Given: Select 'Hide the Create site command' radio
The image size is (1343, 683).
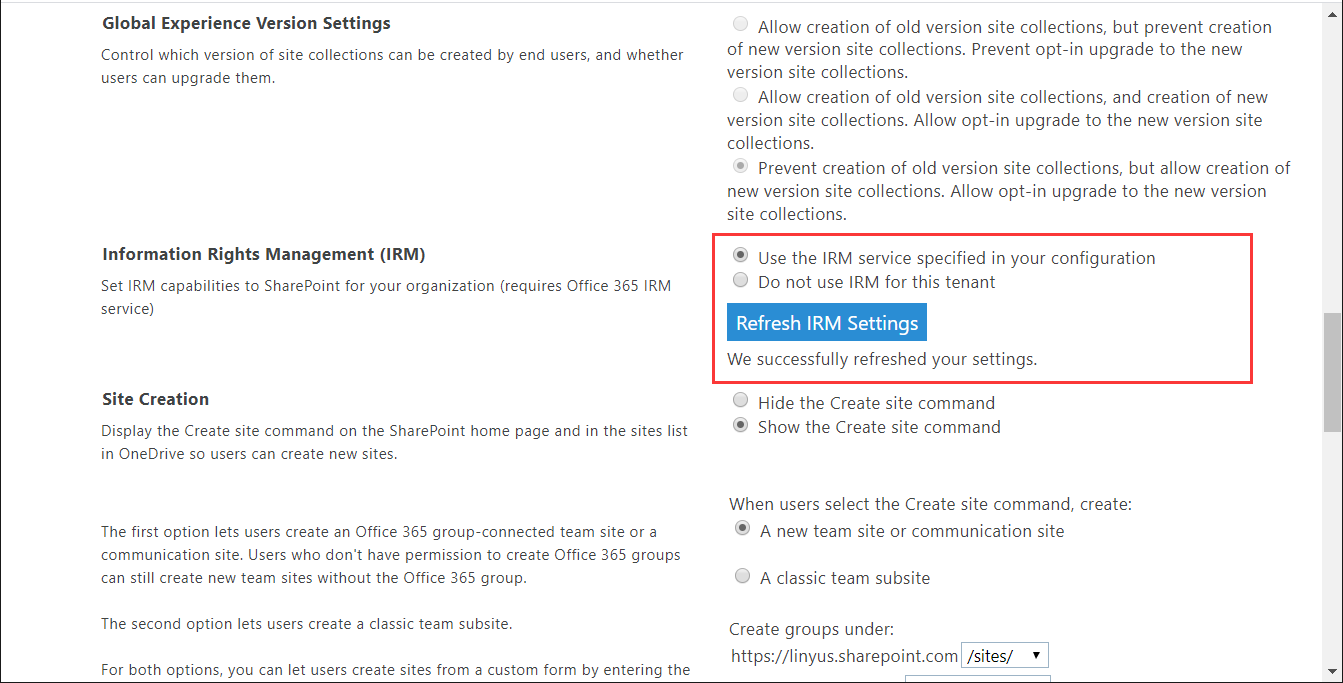Looking at the screenshot, I should coord(740,402).
